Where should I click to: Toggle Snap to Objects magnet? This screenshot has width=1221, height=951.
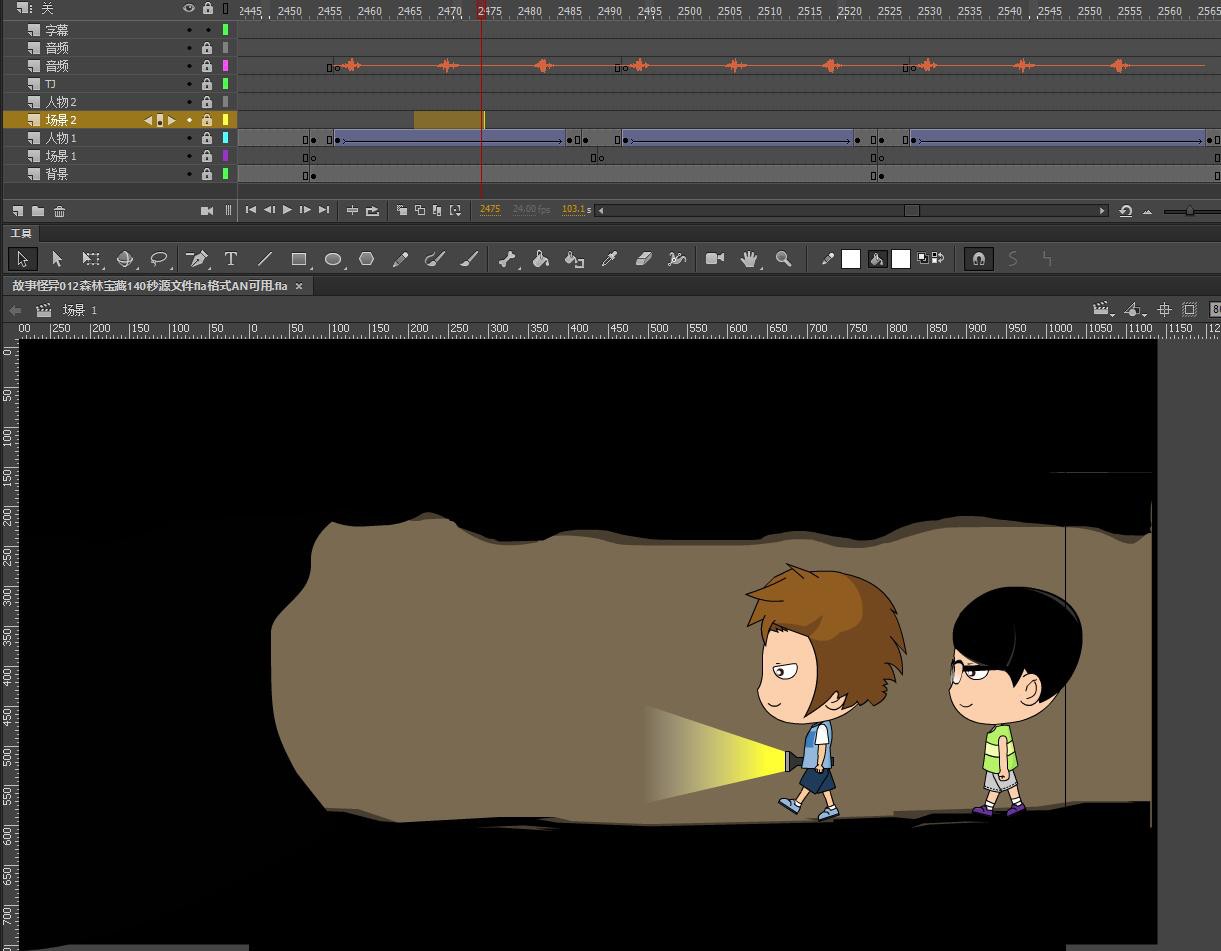click(979, 259)
